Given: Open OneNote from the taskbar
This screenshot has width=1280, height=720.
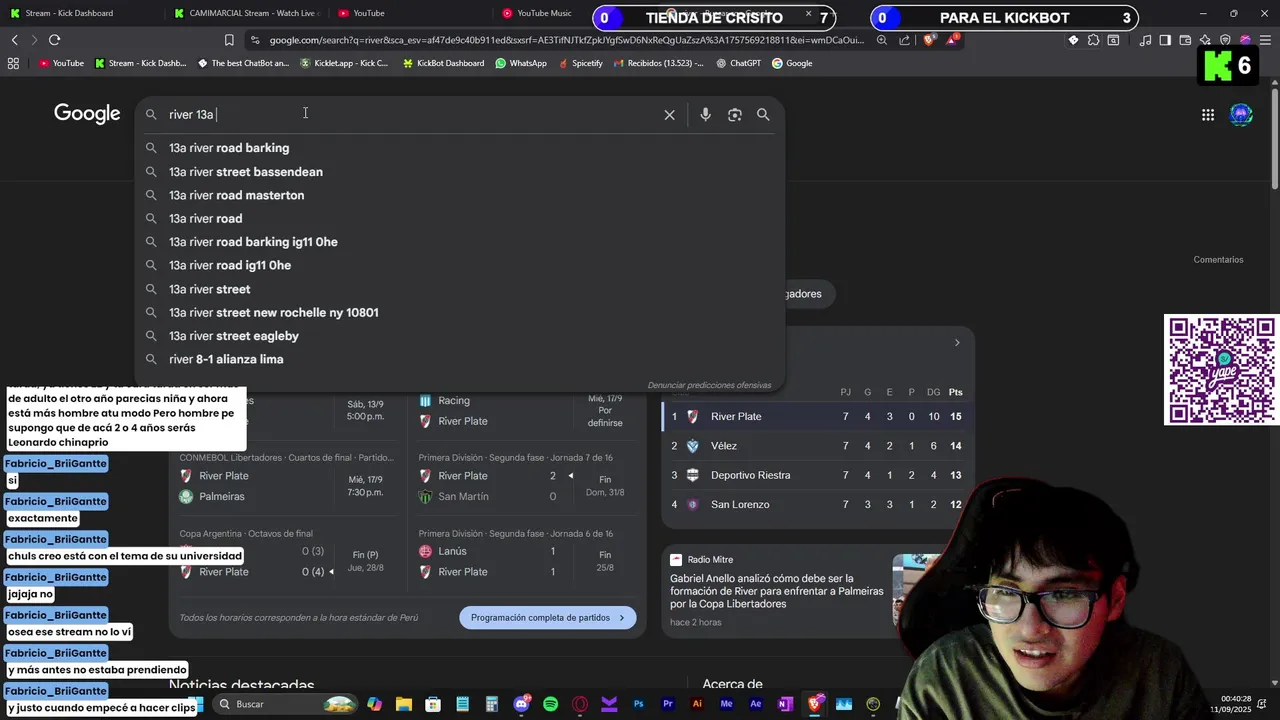Looking at the screenshot, I should coord(785,704).
